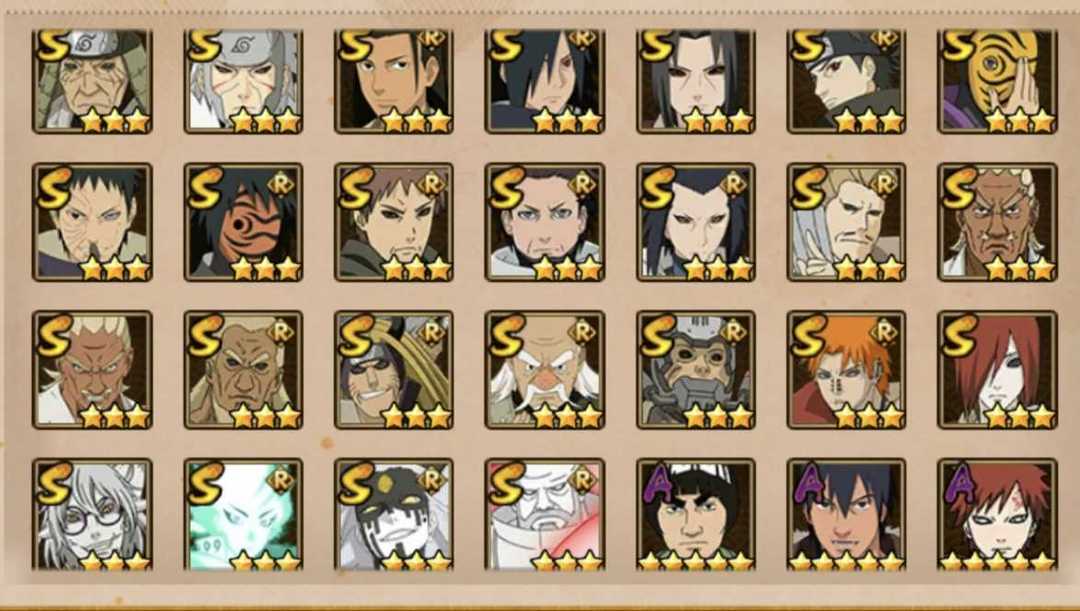Select the A-rank dark spiky-haired ninja
The image size is (1080, 611).
[847, 515]
